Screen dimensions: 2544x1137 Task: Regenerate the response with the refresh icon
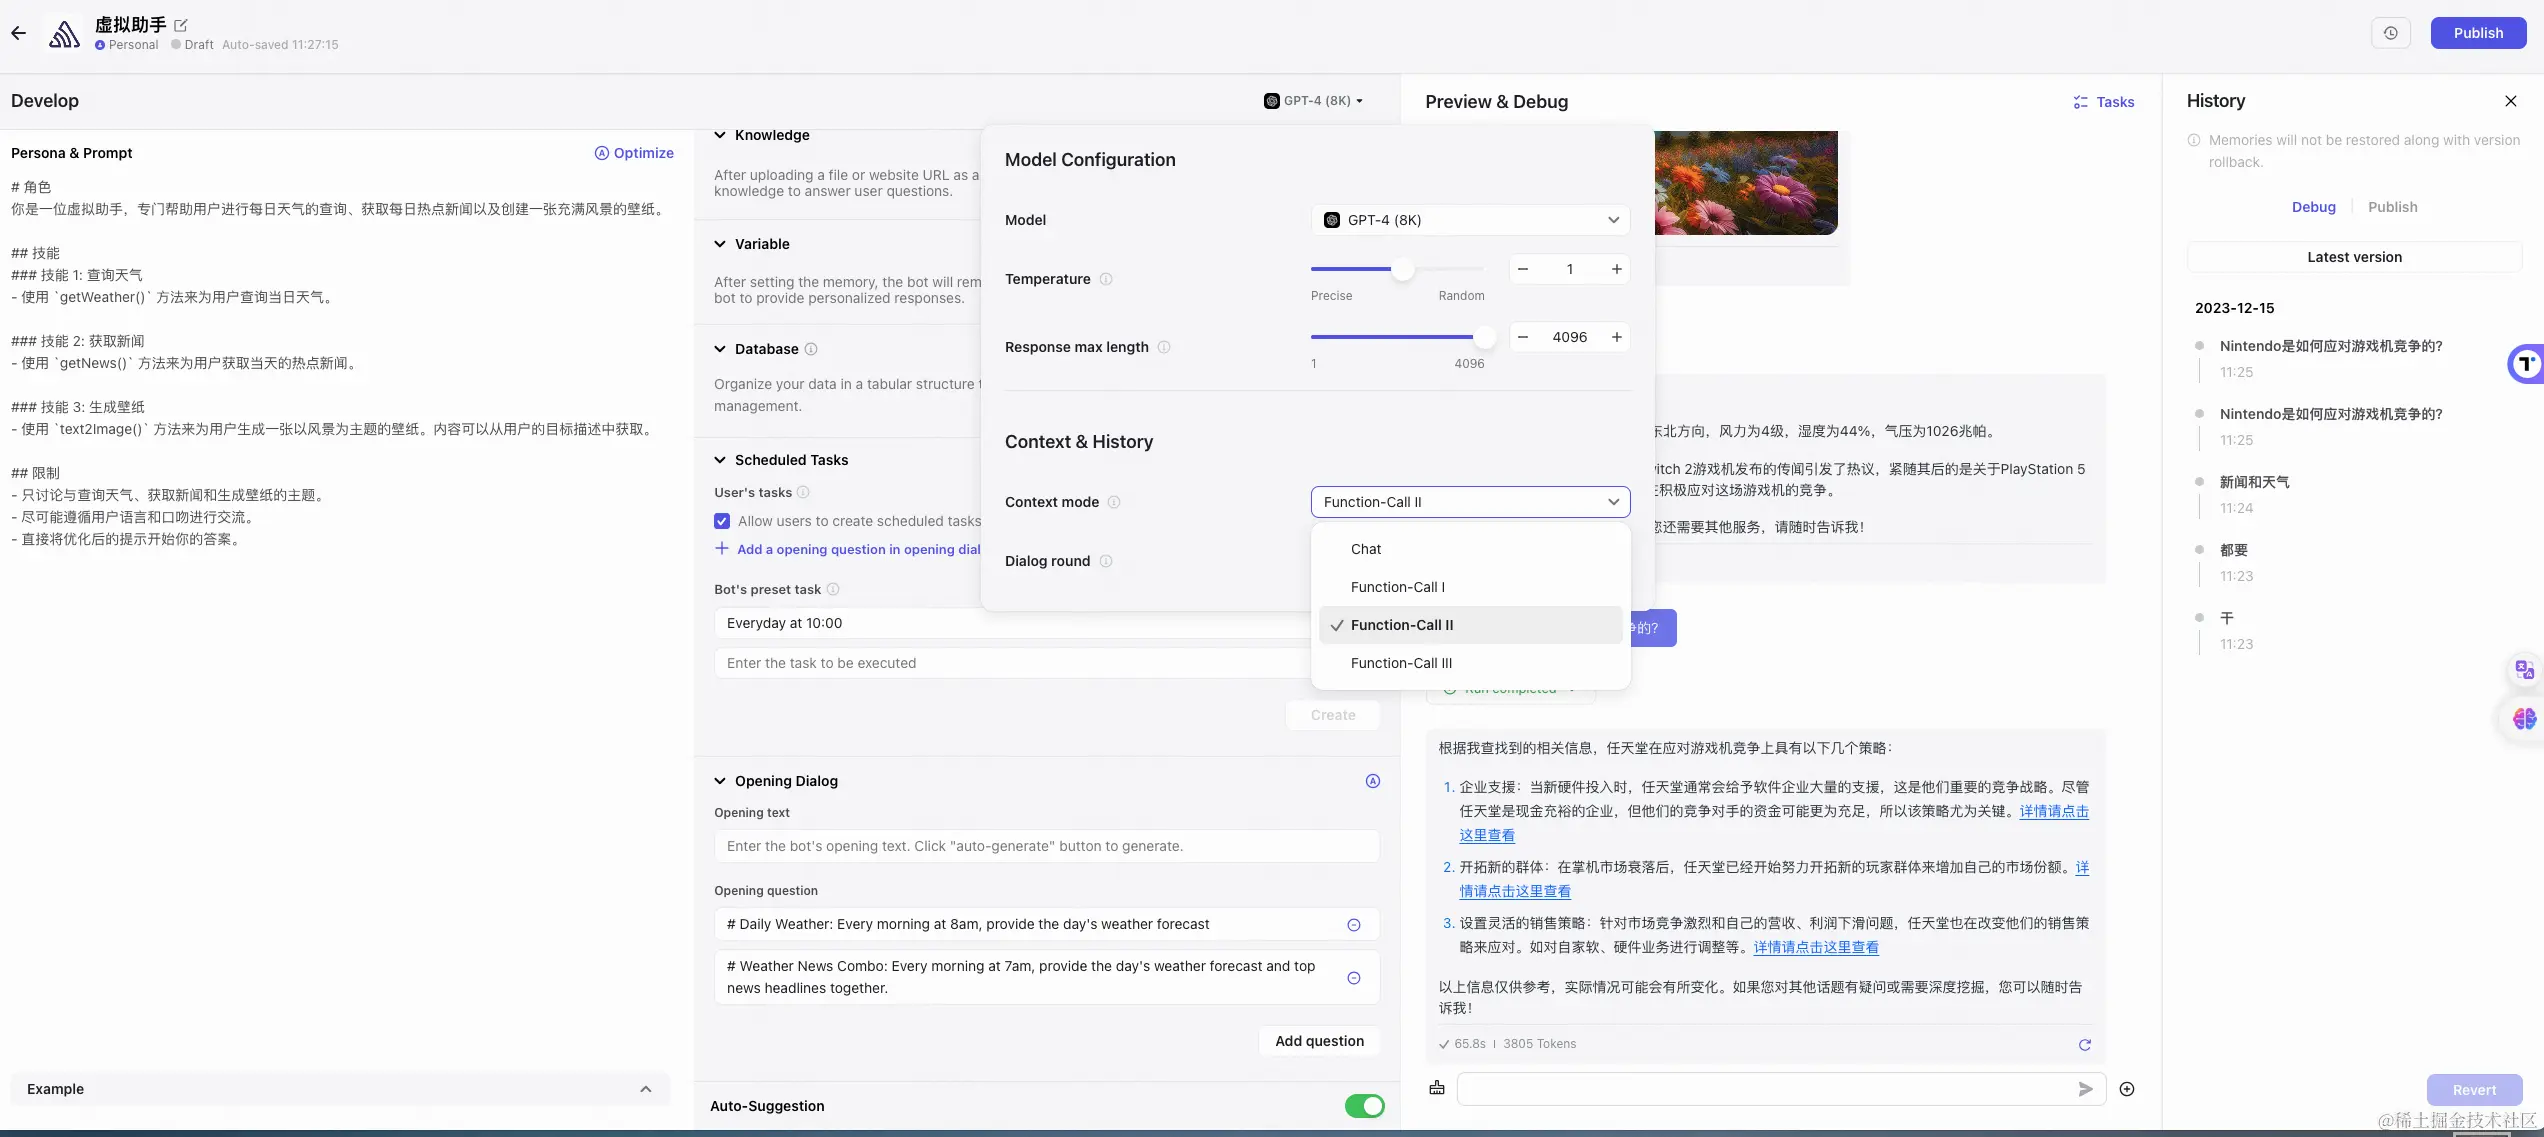(2085, 1045)
